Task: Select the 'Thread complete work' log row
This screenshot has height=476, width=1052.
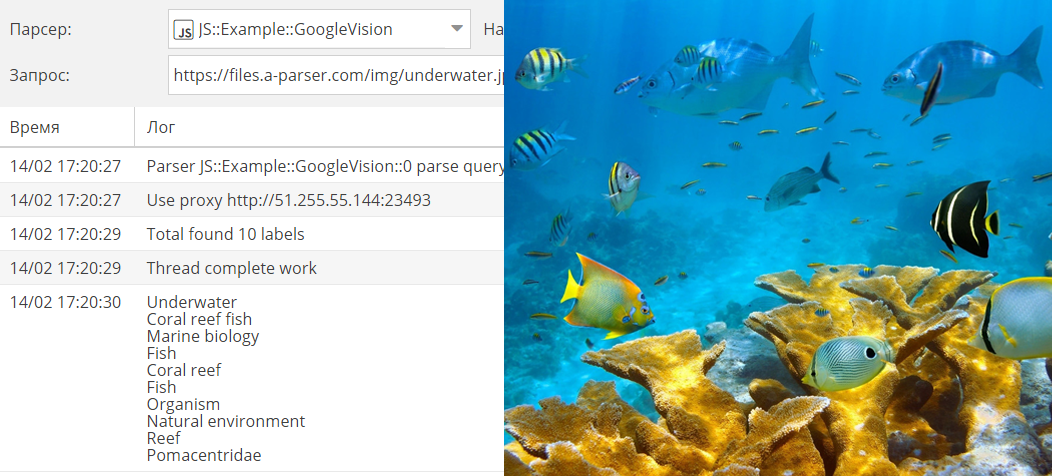Action: (252, 268)
